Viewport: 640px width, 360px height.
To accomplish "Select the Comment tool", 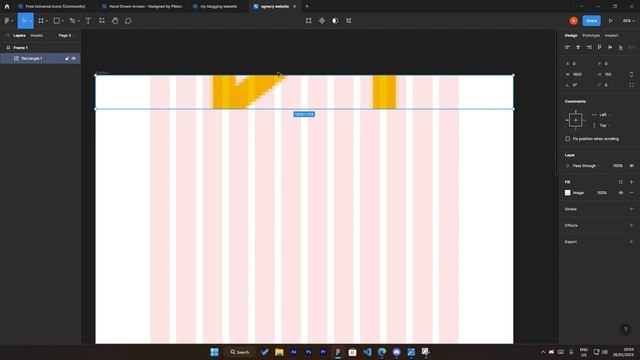I will pyautogui.click(x=128, y=21).
